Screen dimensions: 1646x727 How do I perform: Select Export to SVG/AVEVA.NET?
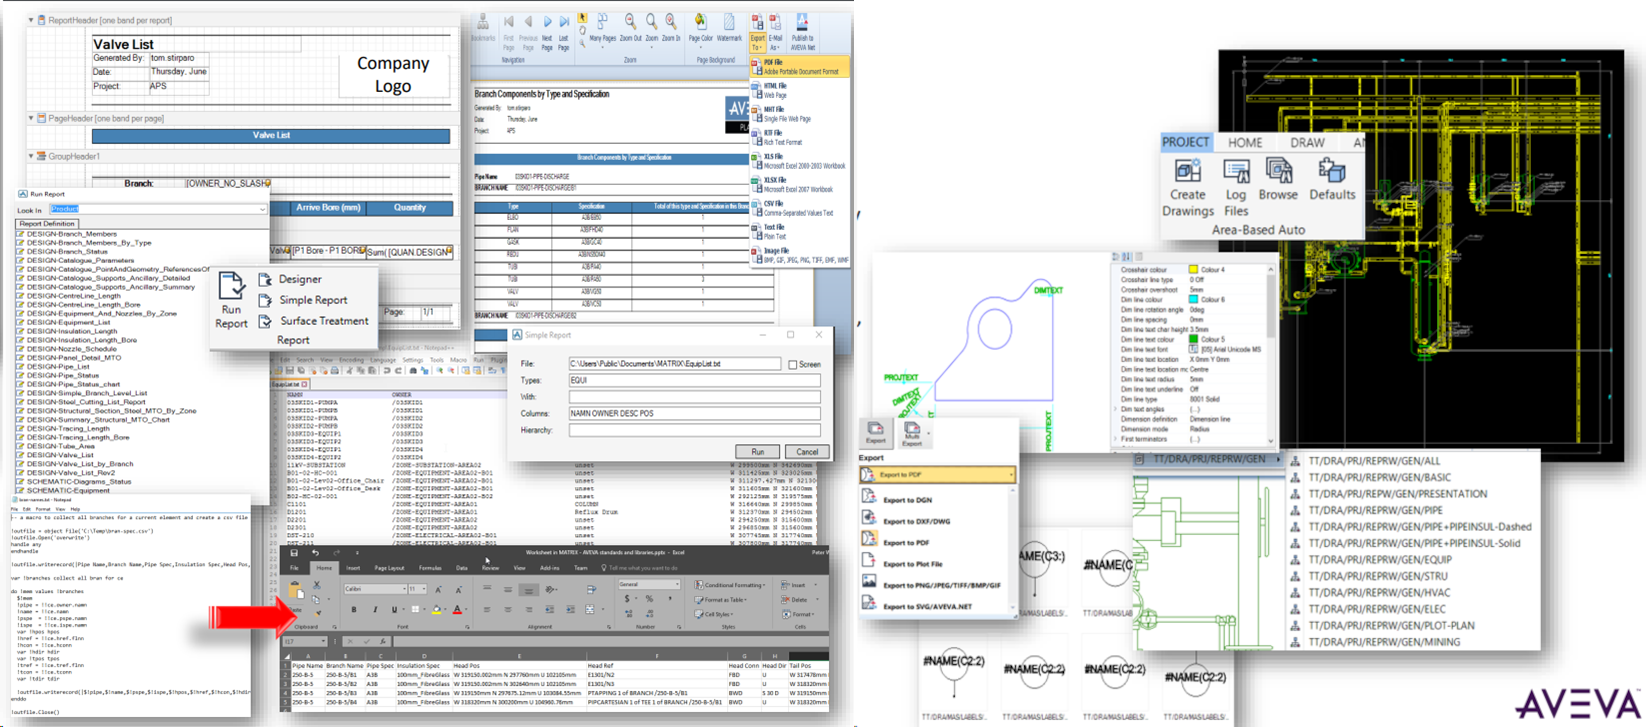pyautogui.click(x=936, y=606)
